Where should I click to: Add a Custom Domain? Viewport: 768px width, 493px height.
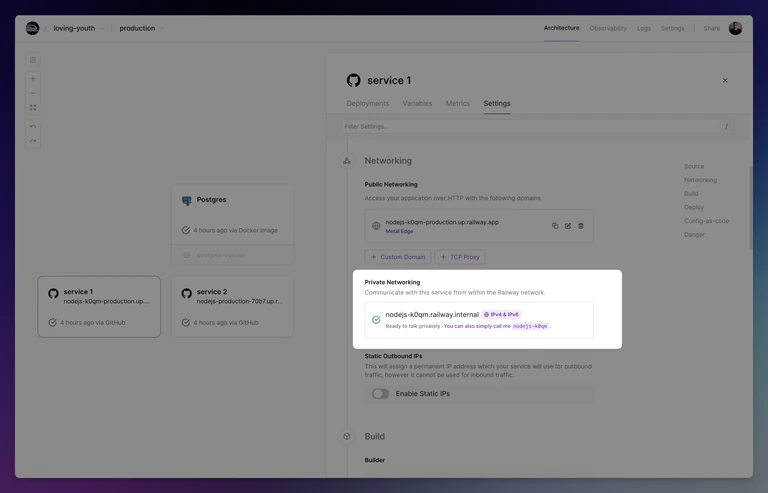coord(398,257)
